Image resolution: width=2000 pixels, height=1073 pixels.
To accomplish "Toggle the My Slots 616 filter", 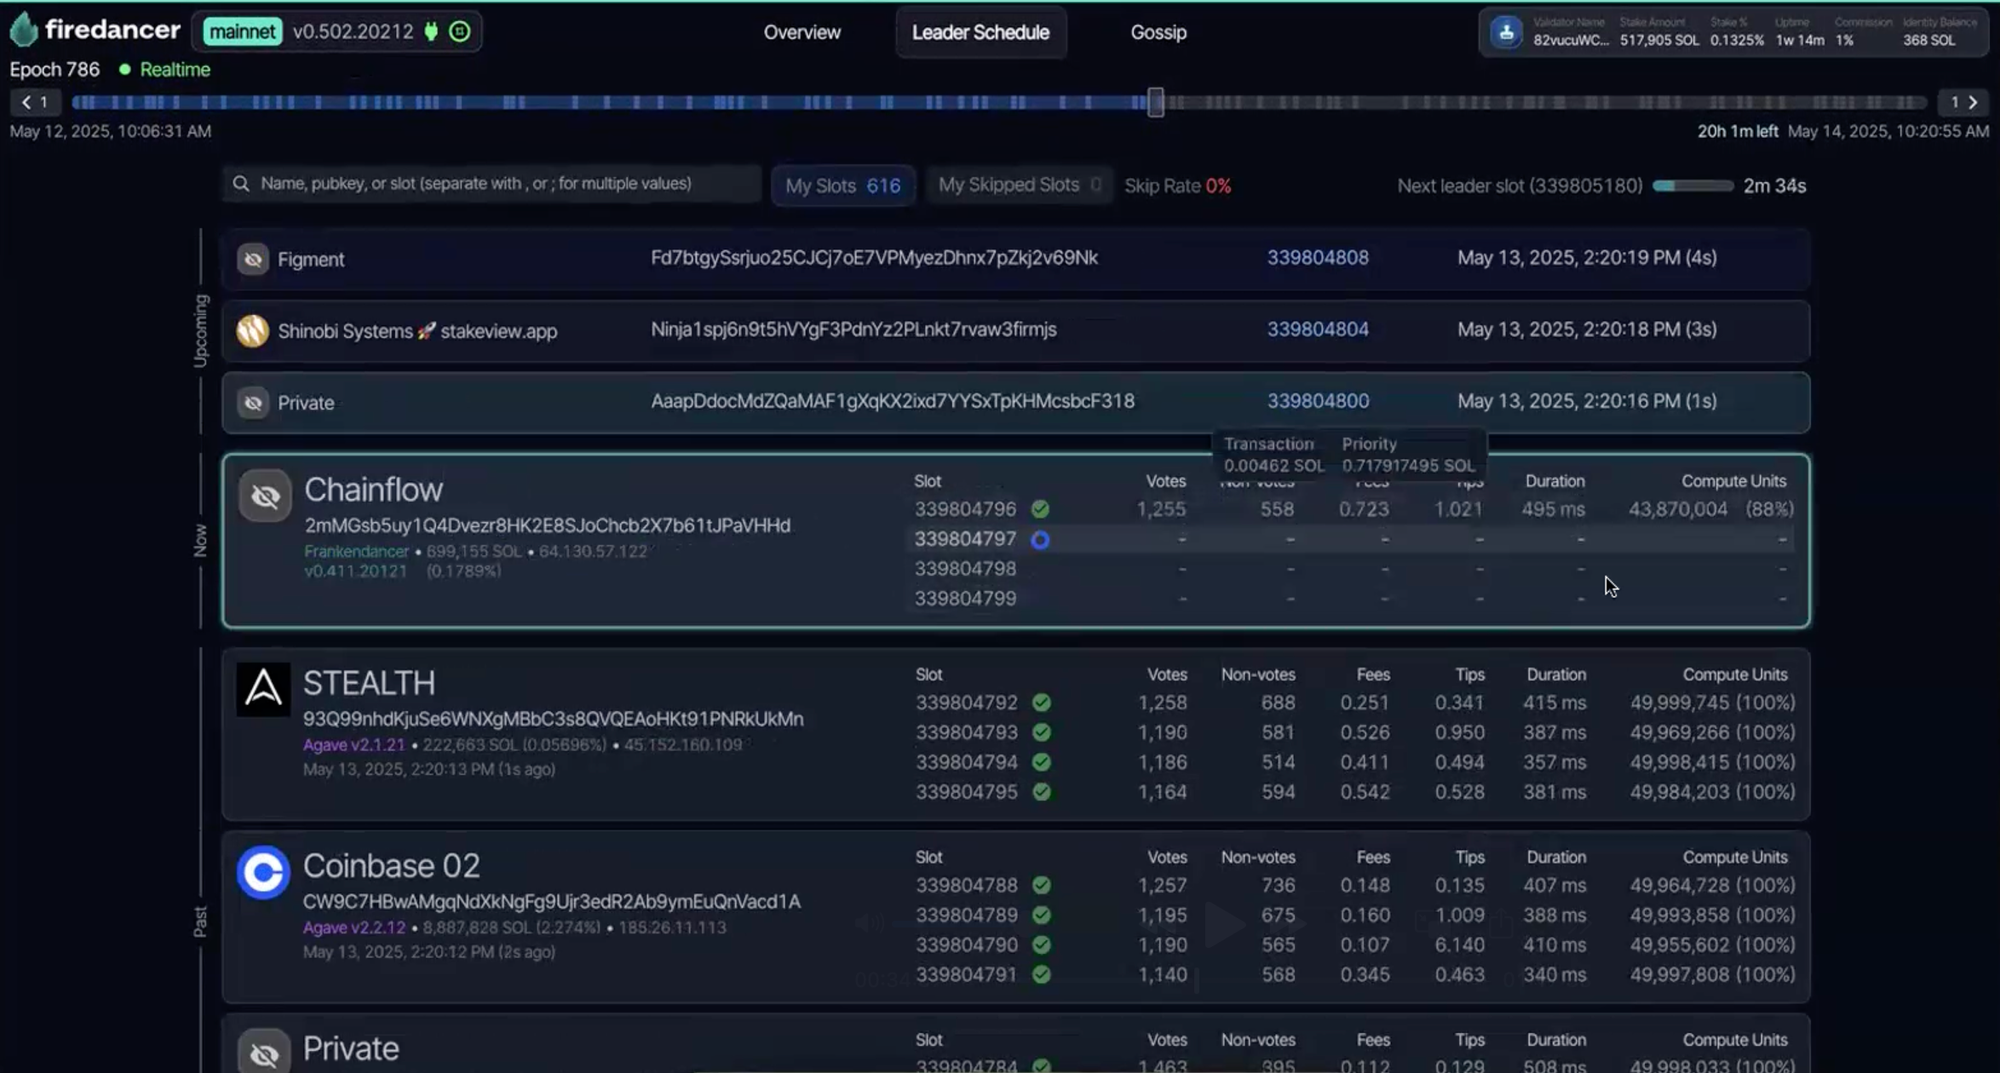I will pyautogui.click(x=843, y=185).
